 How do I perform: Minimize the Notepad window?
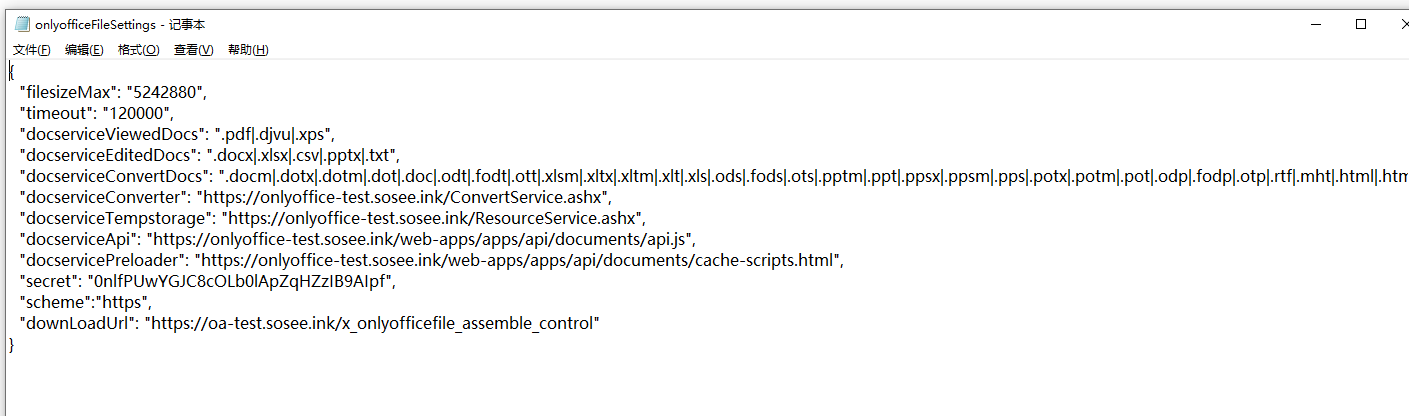[x=1314, y=24]
